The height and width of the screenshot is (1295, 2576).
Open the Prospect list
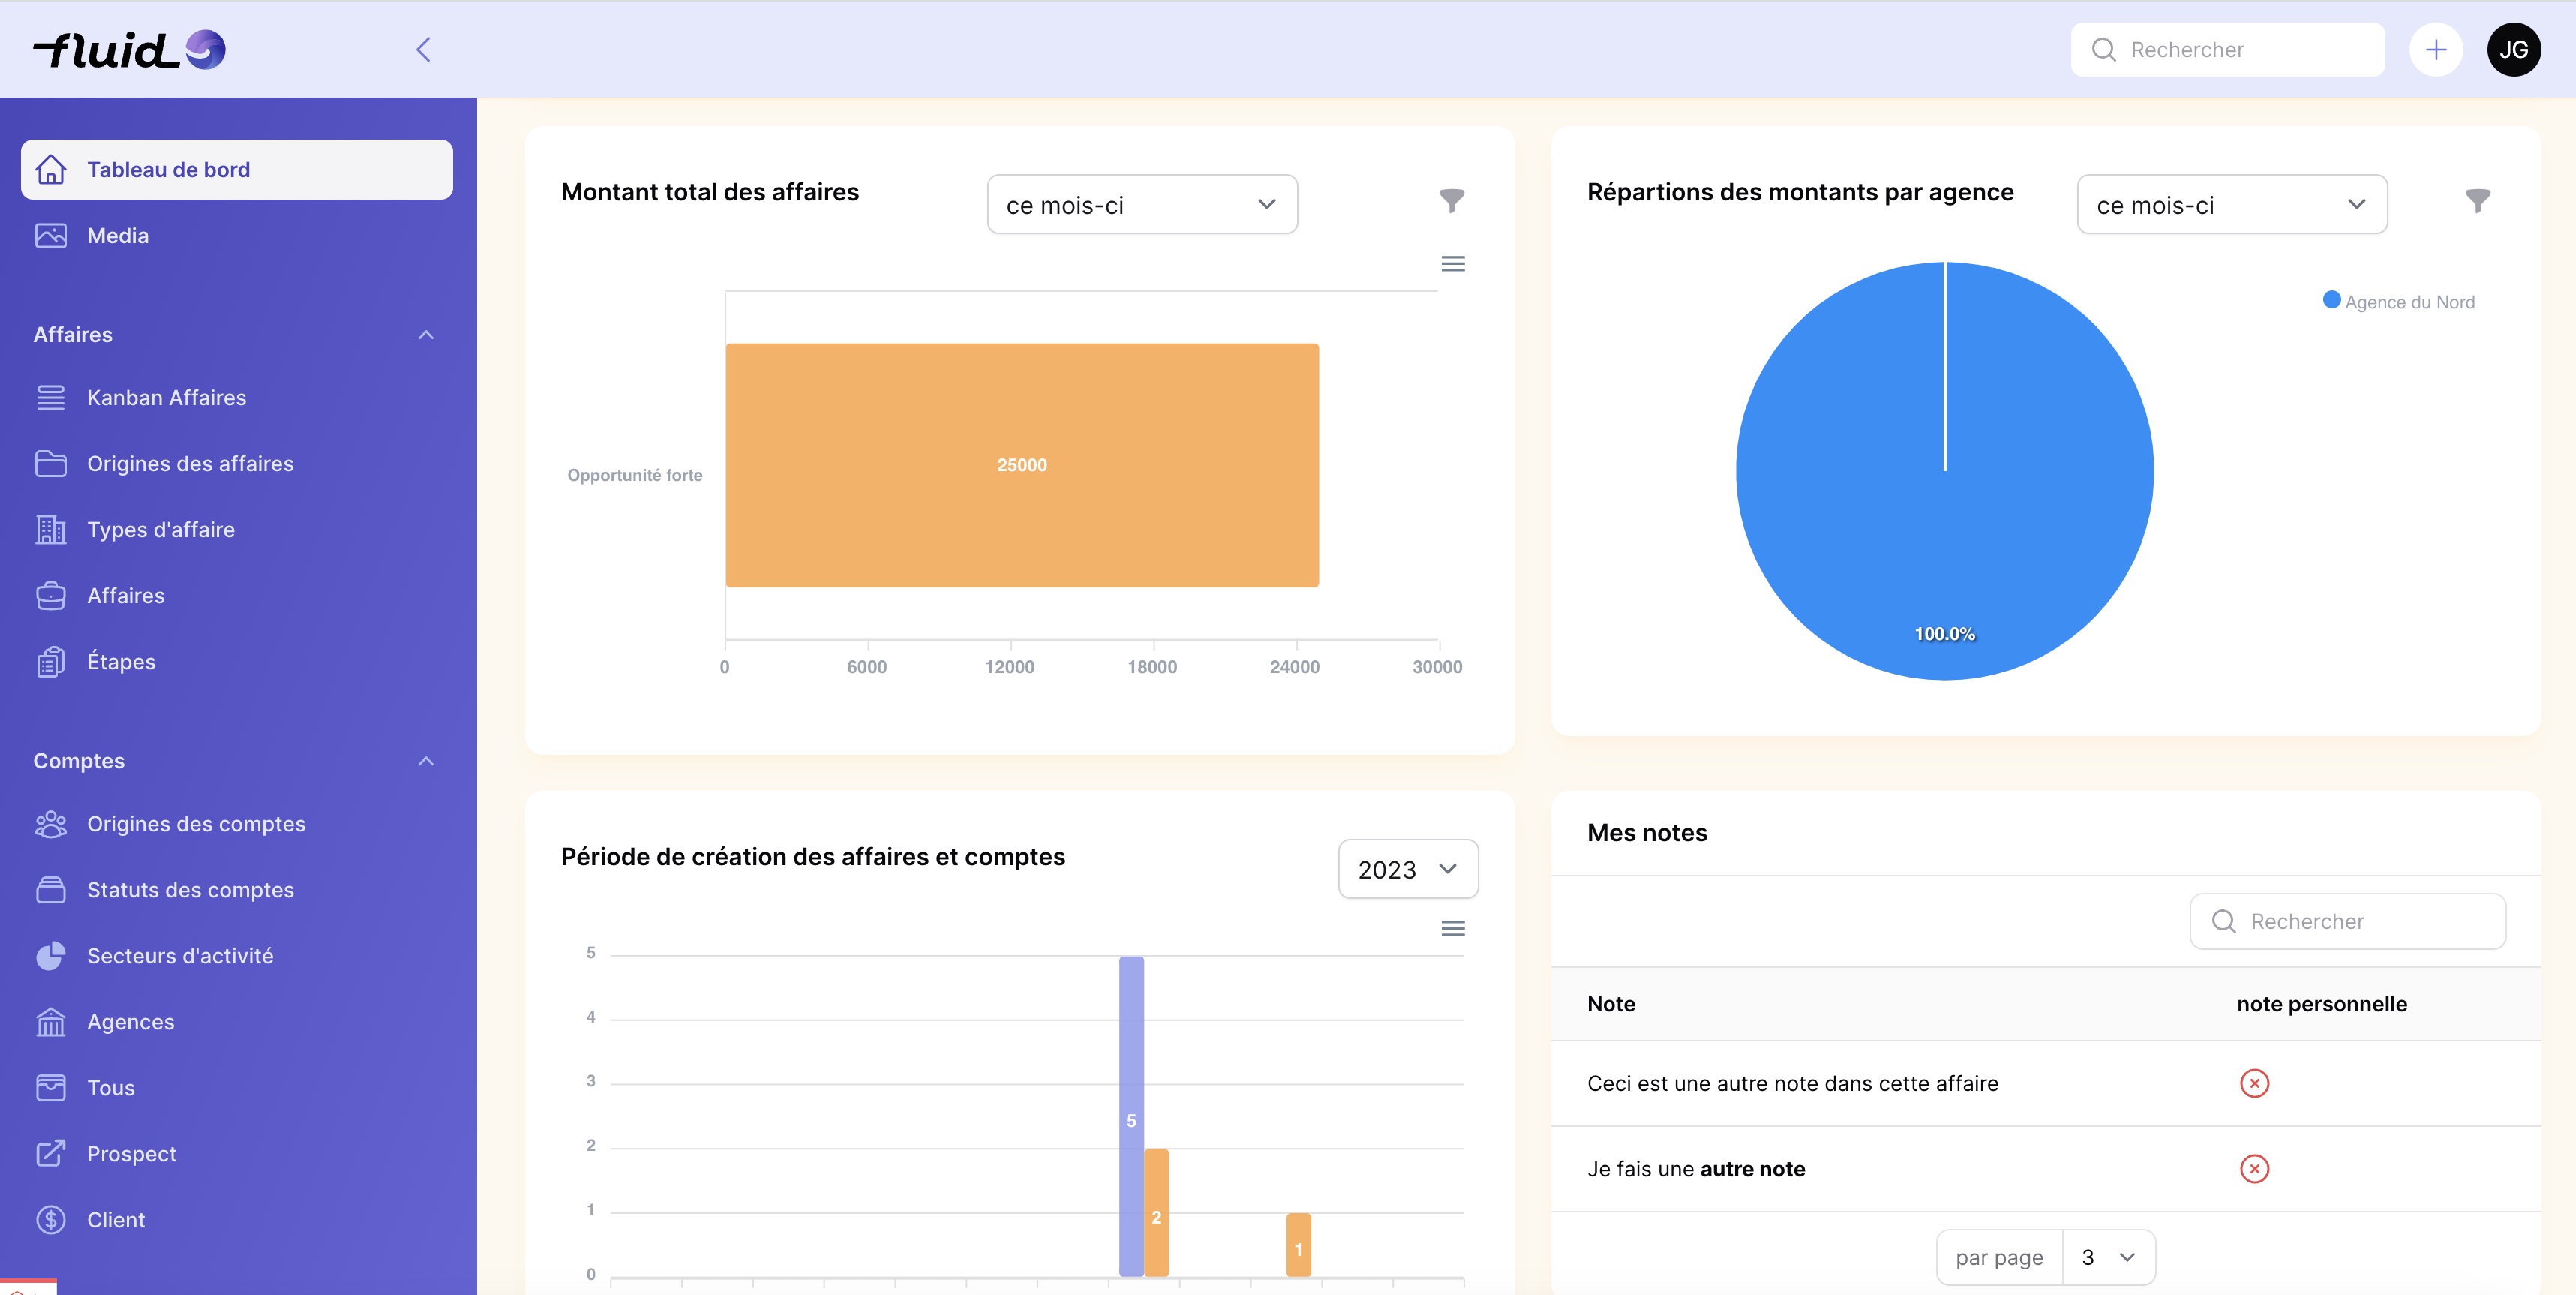[131, 1153]
